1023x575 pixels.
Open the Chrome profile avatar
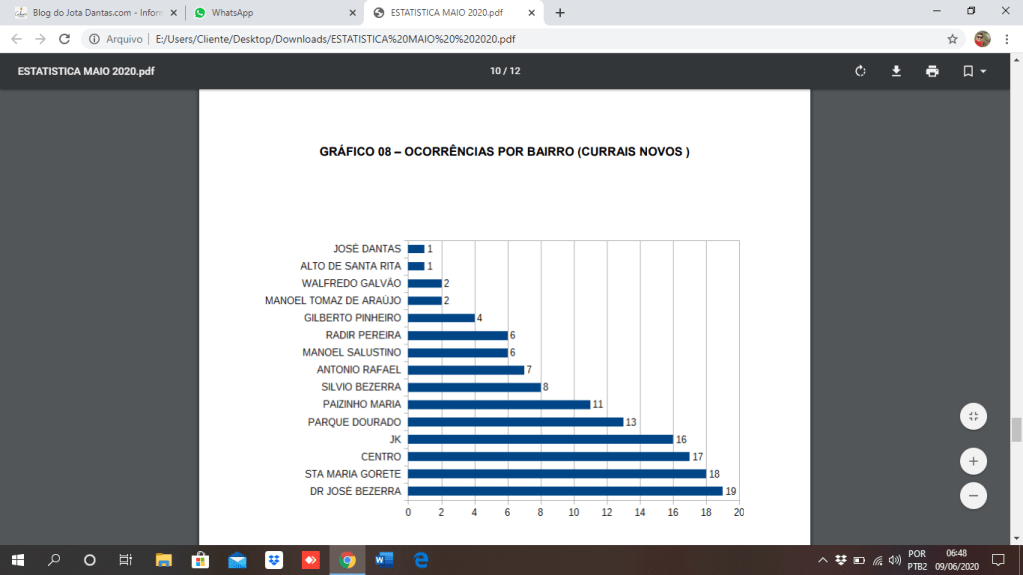pos(982,39)
